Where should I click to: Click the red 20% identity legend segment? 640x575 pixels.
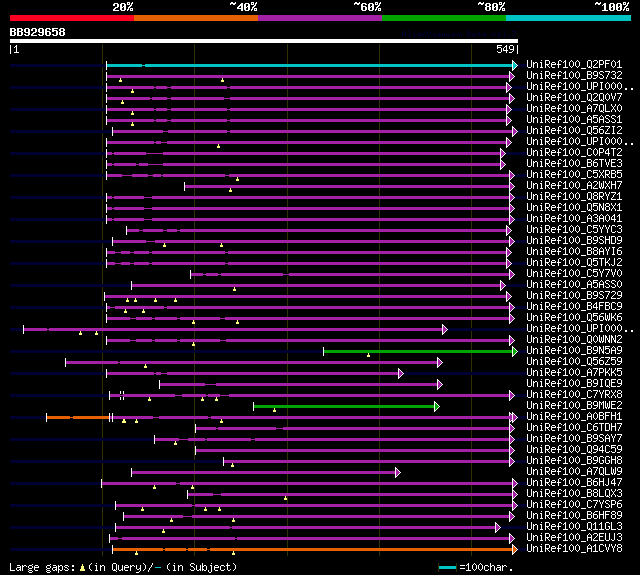point(72,18)
